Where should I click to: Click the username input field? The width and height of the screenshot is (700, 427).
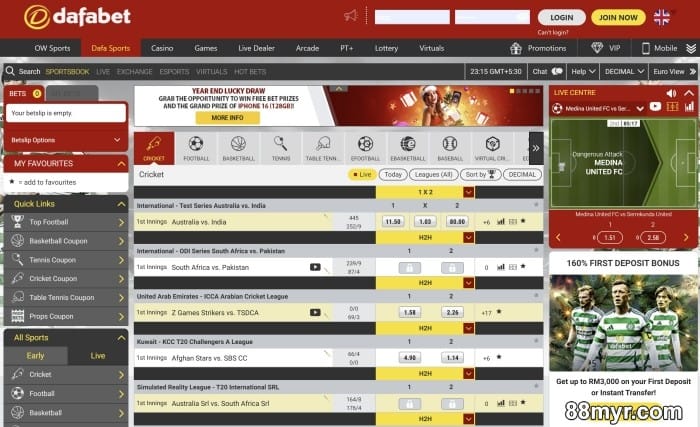412,17
